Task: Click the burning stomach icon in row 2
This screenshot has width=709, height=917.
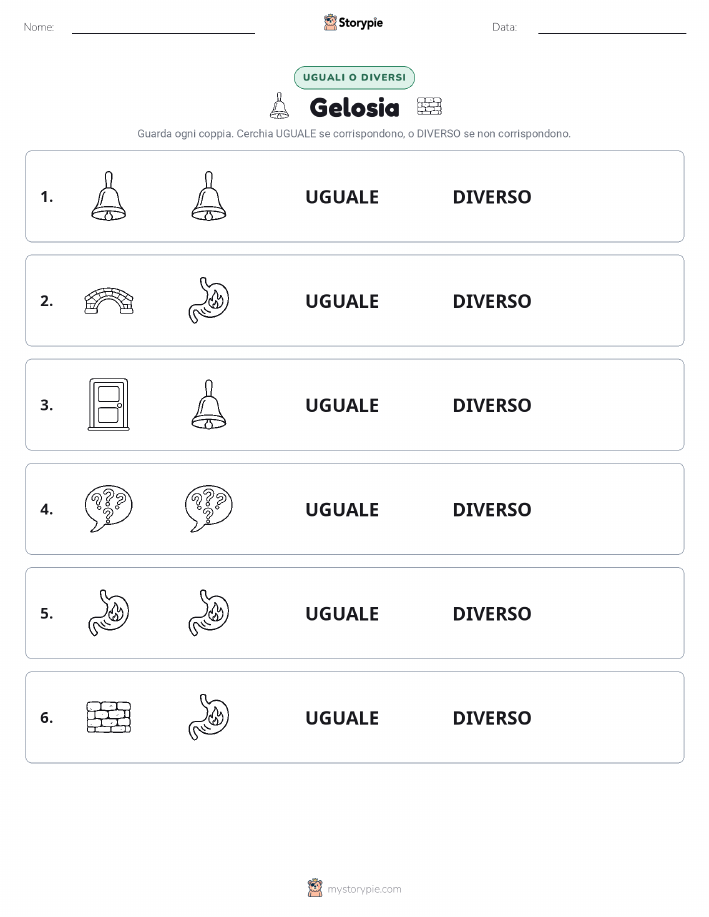Action: coord(209,301)
